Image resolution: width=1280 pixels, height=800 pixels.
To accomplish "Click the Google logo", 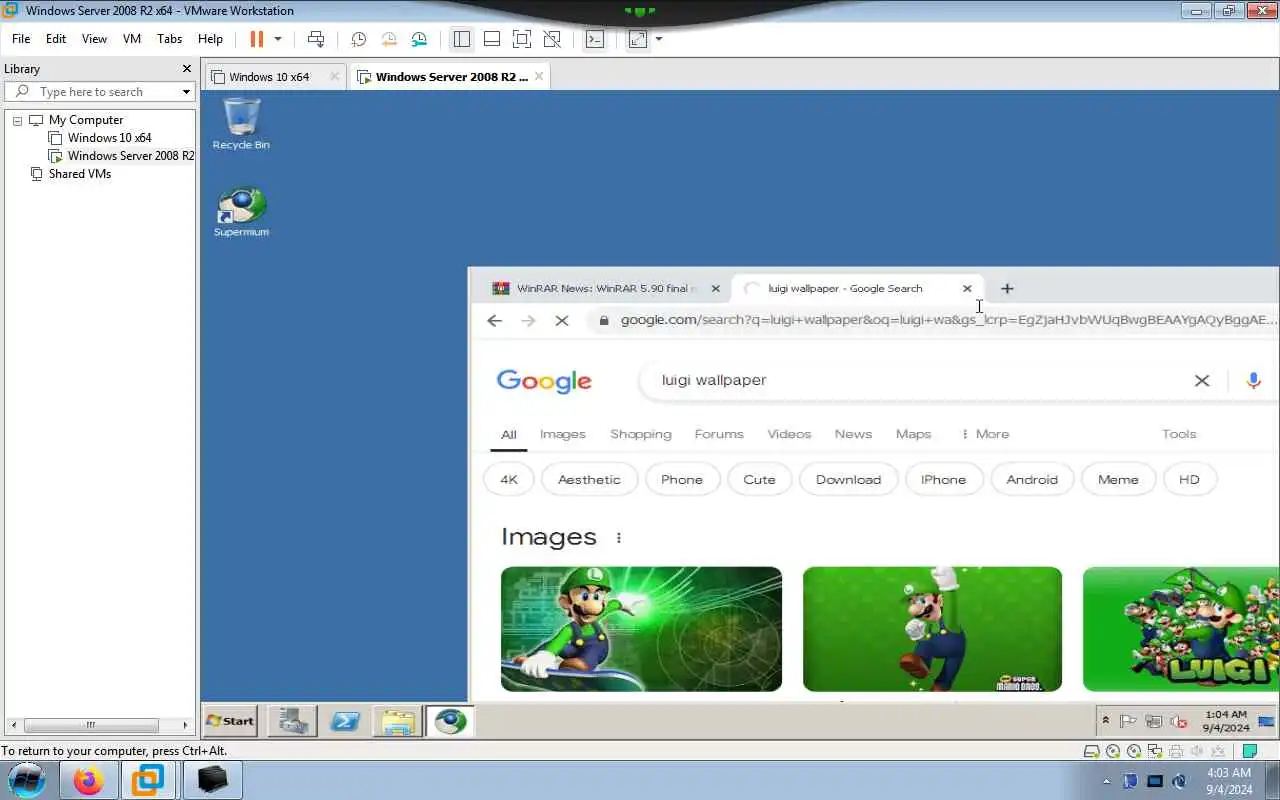I will (x=544, y=381).
